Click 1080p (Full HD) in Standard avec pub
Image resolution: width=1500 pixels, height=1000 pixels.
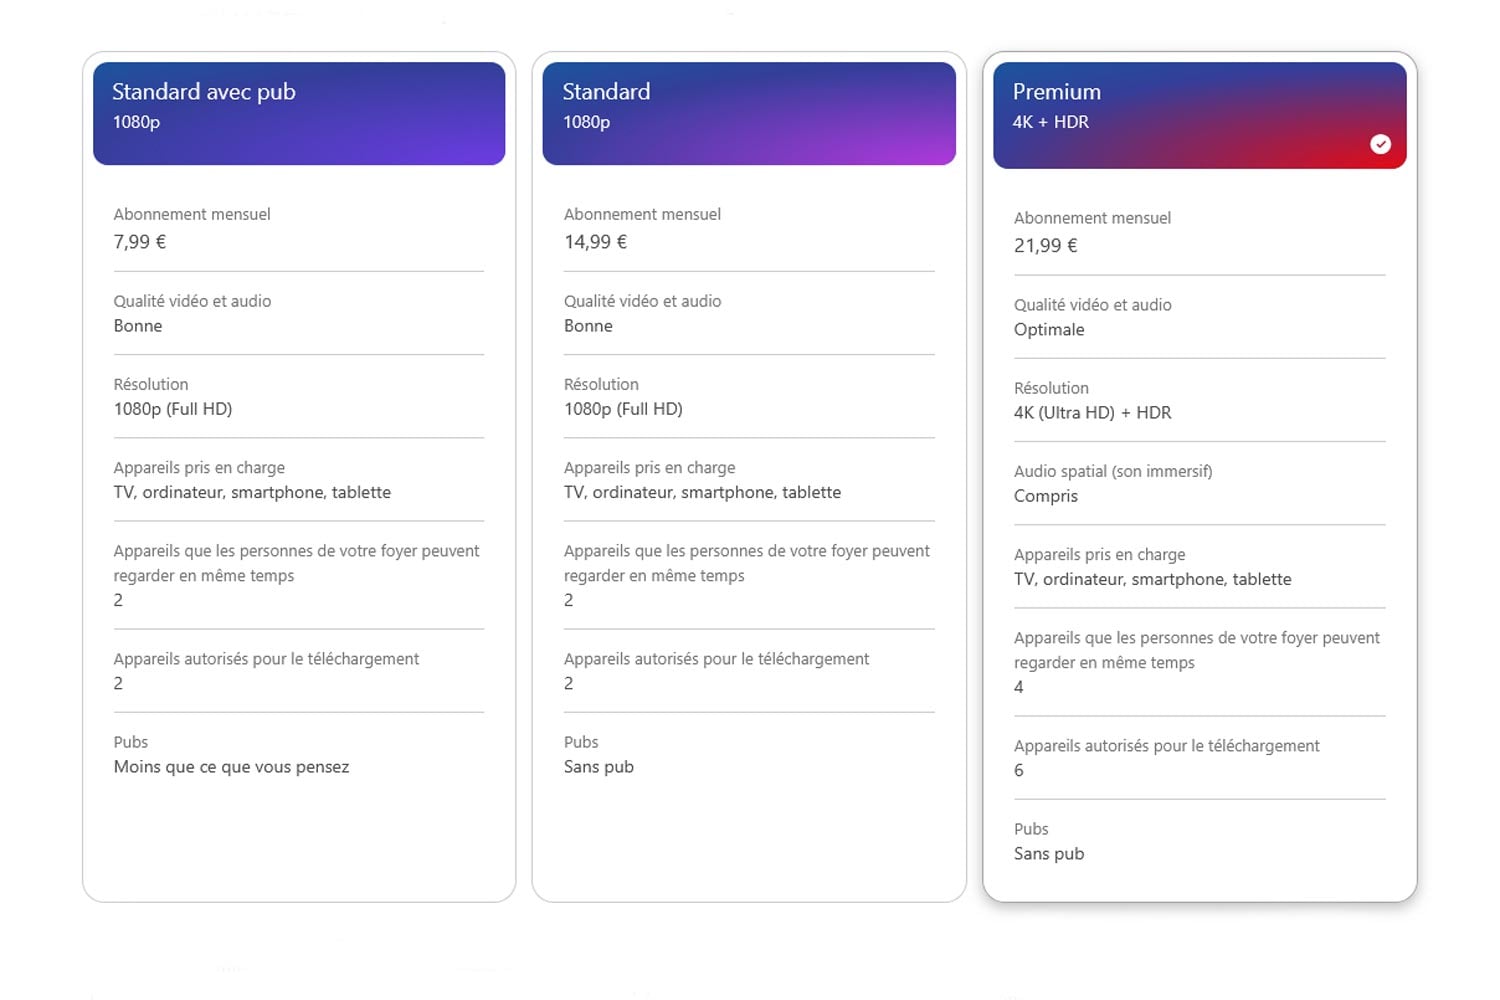172,409
